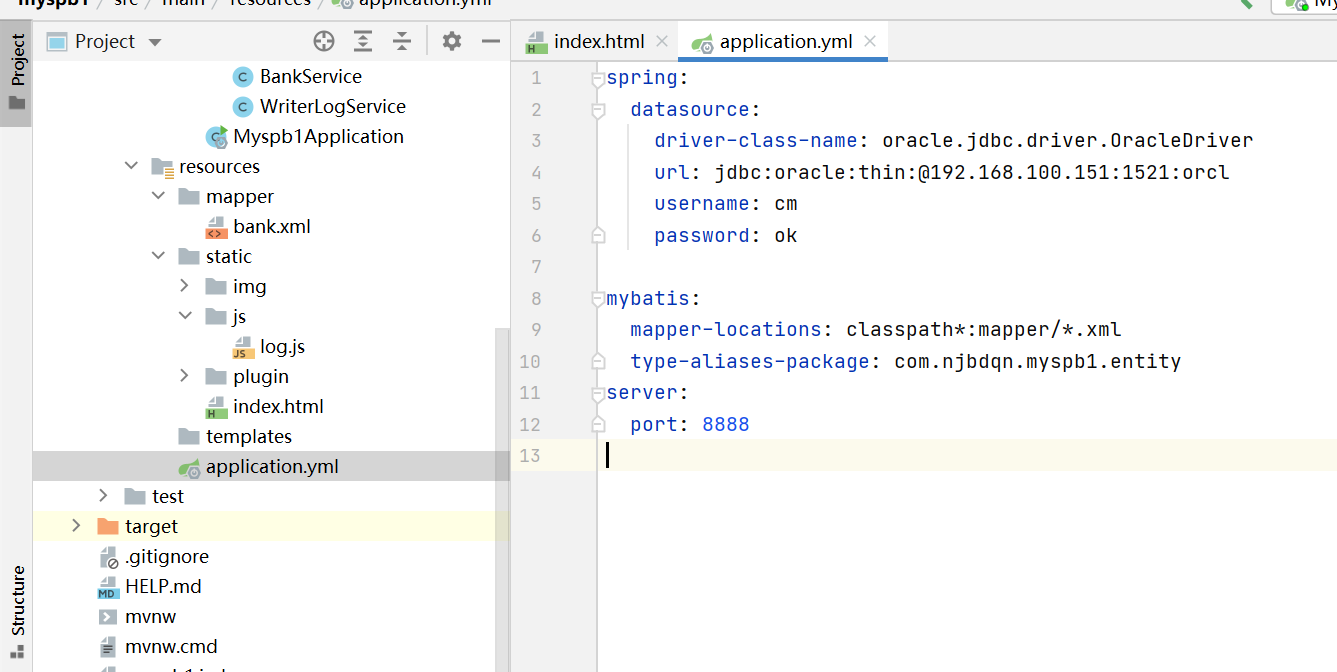Collapse the js folder
Screen dimensions: 1337x672
coord(184,316)
